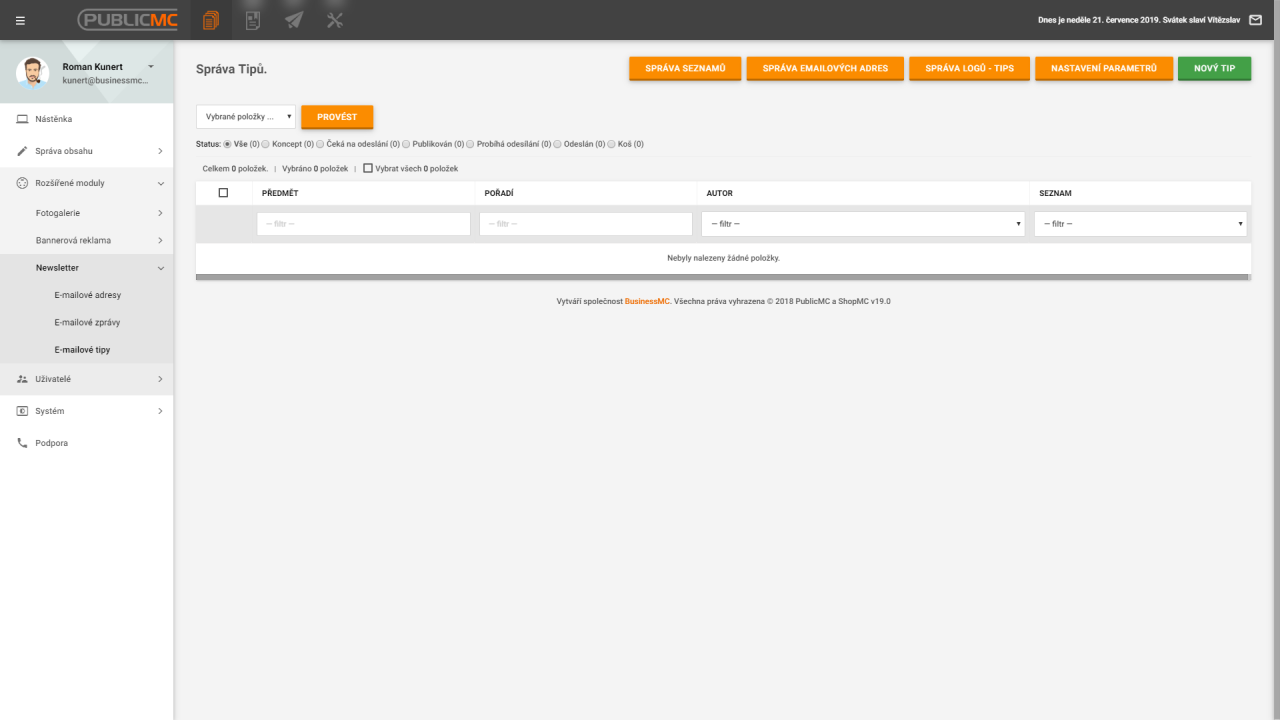The image size is (1280, 720).
Task: Create a Nový tip
Action: click(x=1215, y=68)
